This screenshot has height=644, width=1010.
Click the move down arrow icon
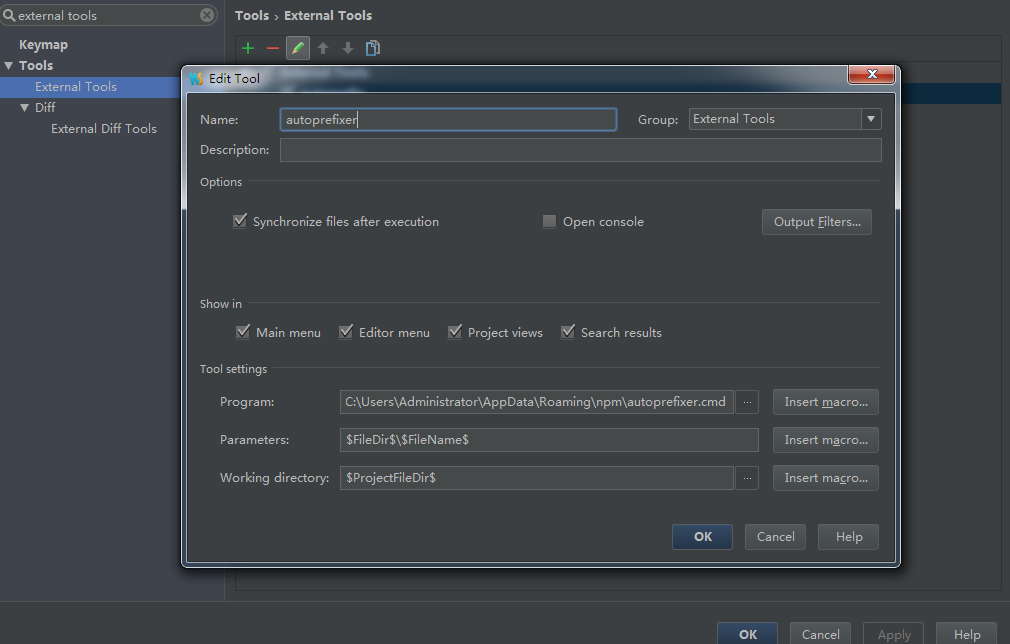348,48
